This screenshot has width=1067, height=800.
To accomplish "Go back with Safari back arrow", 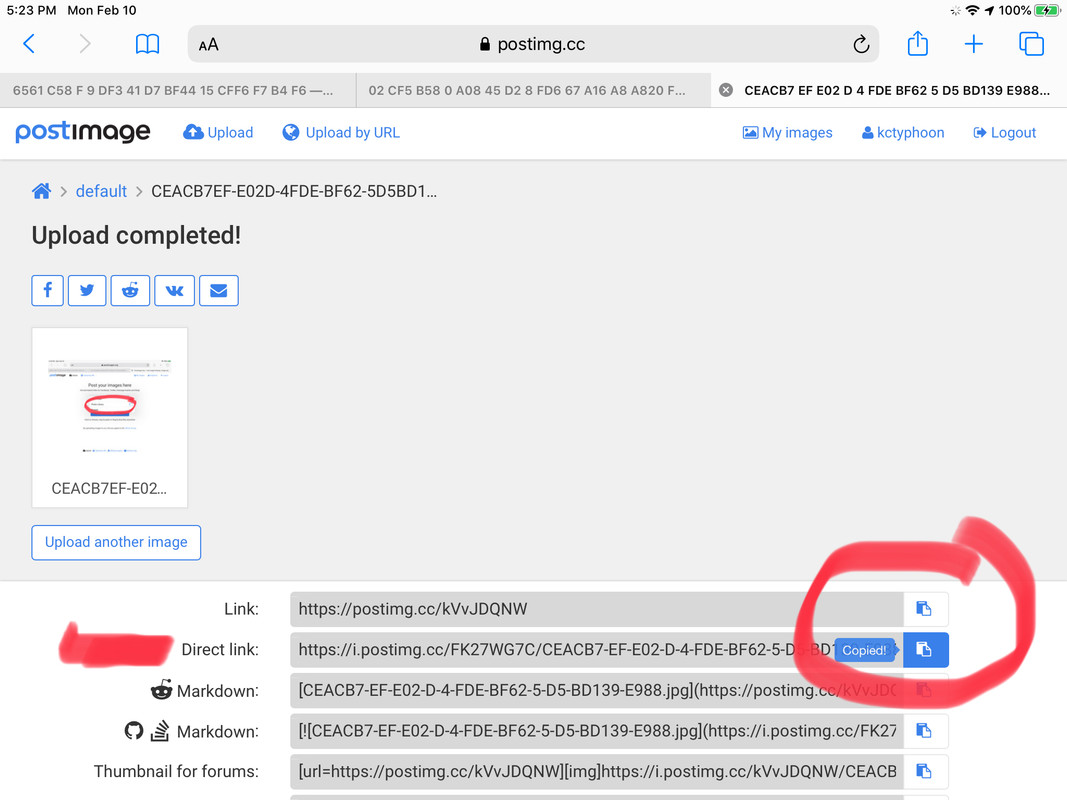I will (29, 44).
